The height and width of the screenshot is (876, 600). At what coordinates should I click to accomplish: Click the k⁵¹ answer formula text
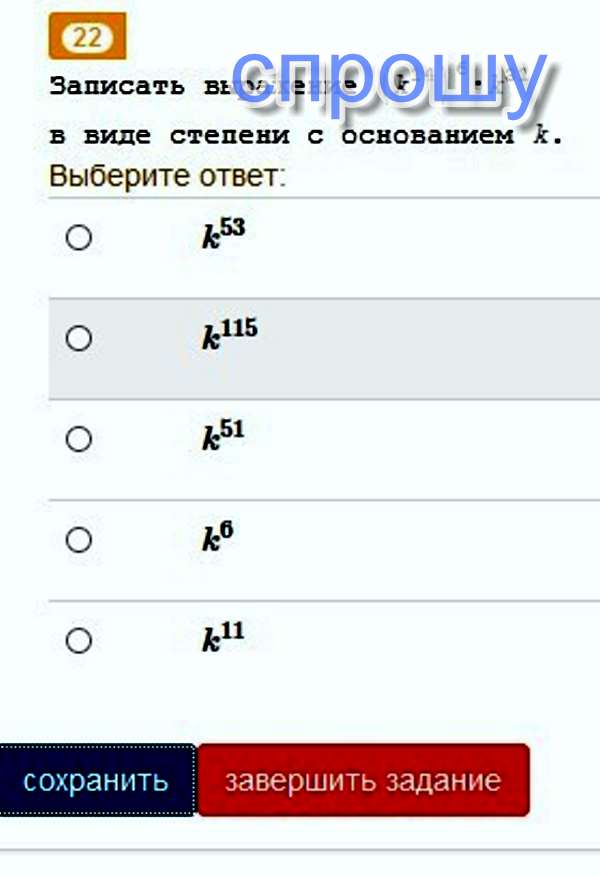223,437
